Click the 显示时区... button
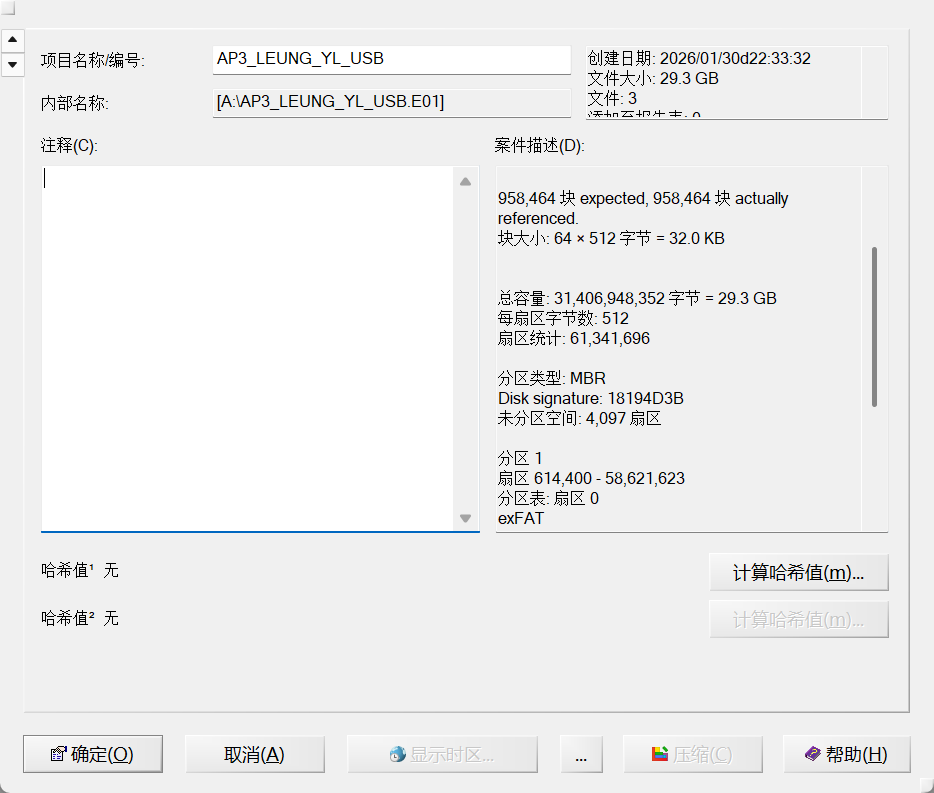 [442, 754]
